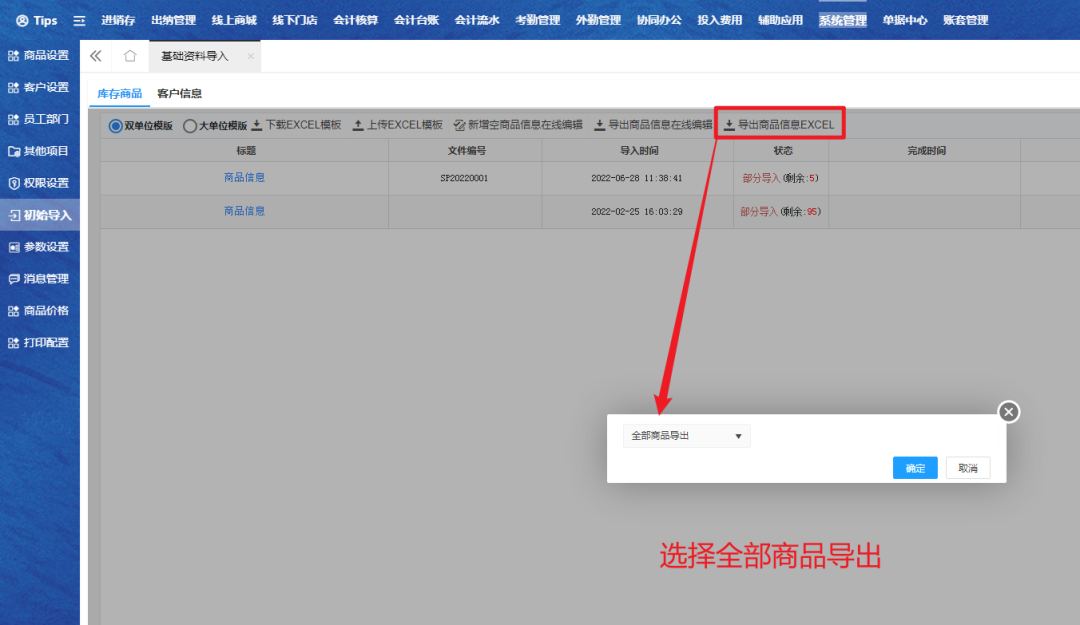Click the 确定 button in the dialog
1080x625 pixels.
point(915,468)
